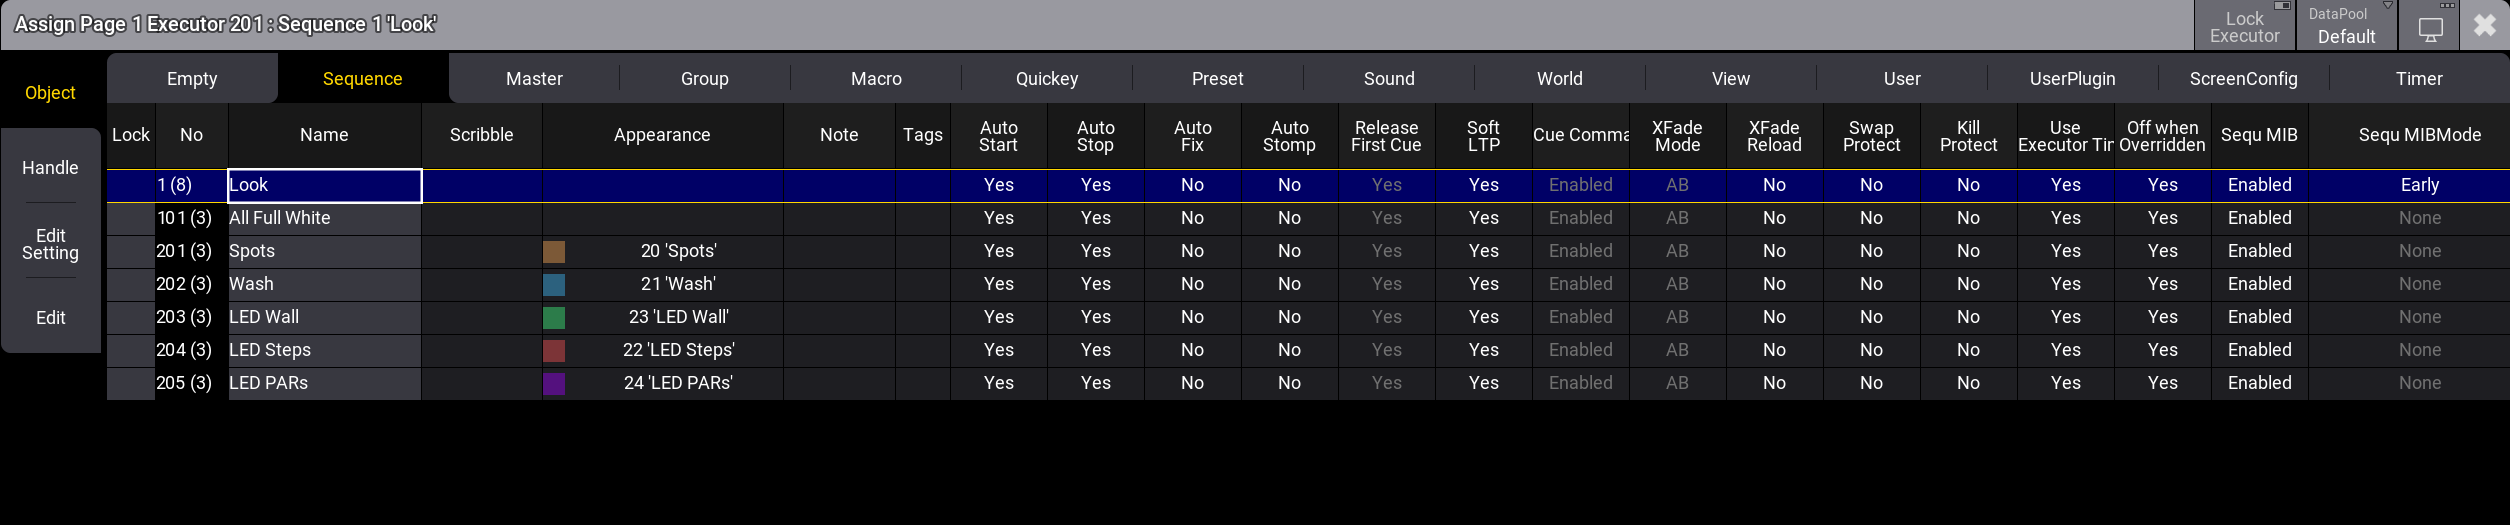Switch to the Macro tab
2510x525 pixels.
point(876,79)
